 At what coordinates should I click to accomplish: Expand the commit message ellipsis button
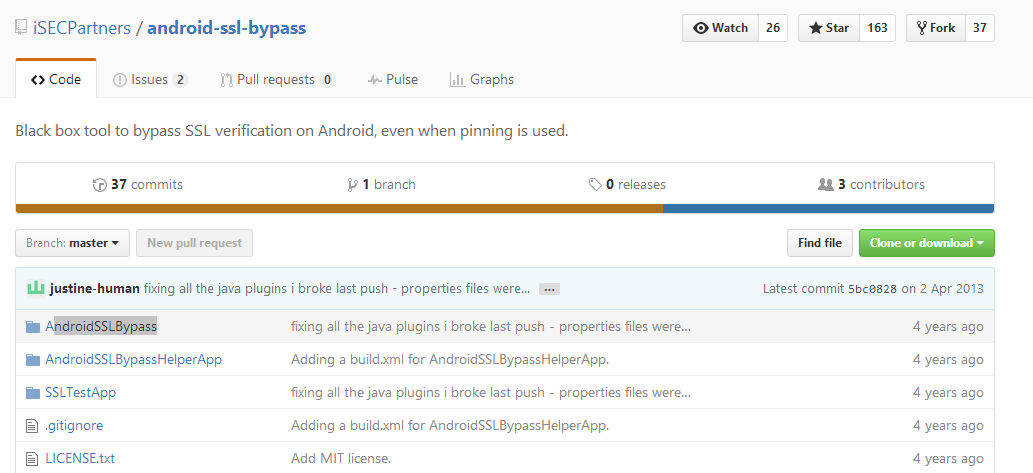click(x=548, y=289)
